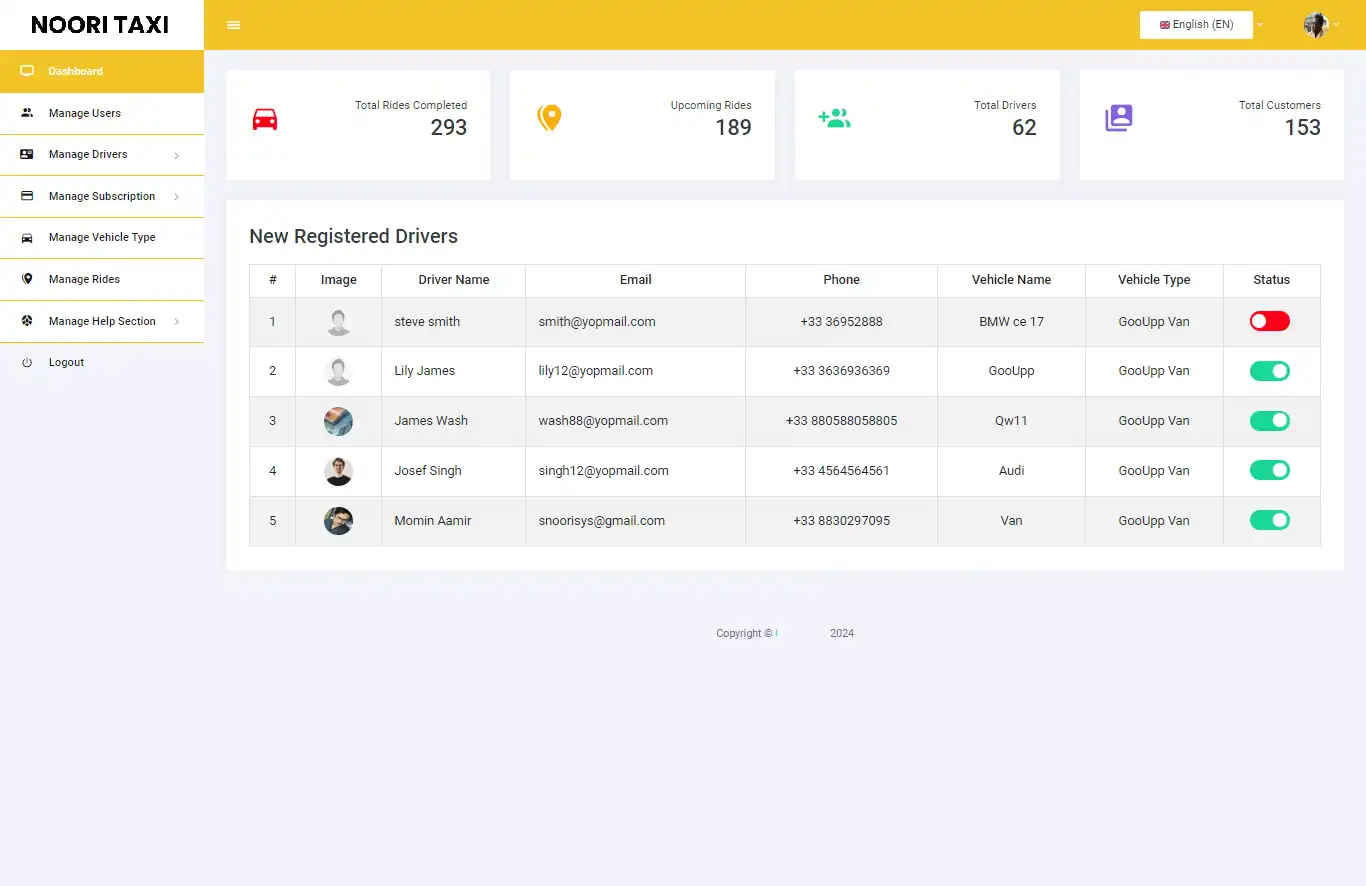Click James Wash's status slider control
The width and height of the screenshot is (1366, 886).
pyautogui.click(x=1270, y=421)
